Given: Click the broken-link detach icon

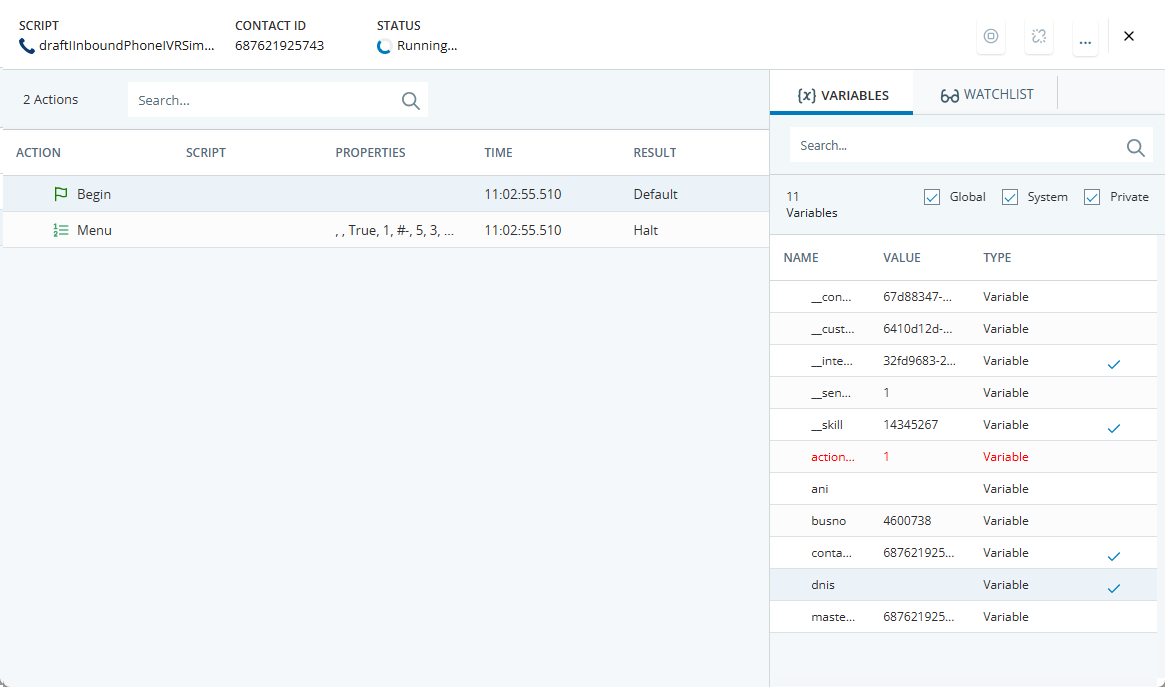Looking at the screenshot, I should [1039, 36].
